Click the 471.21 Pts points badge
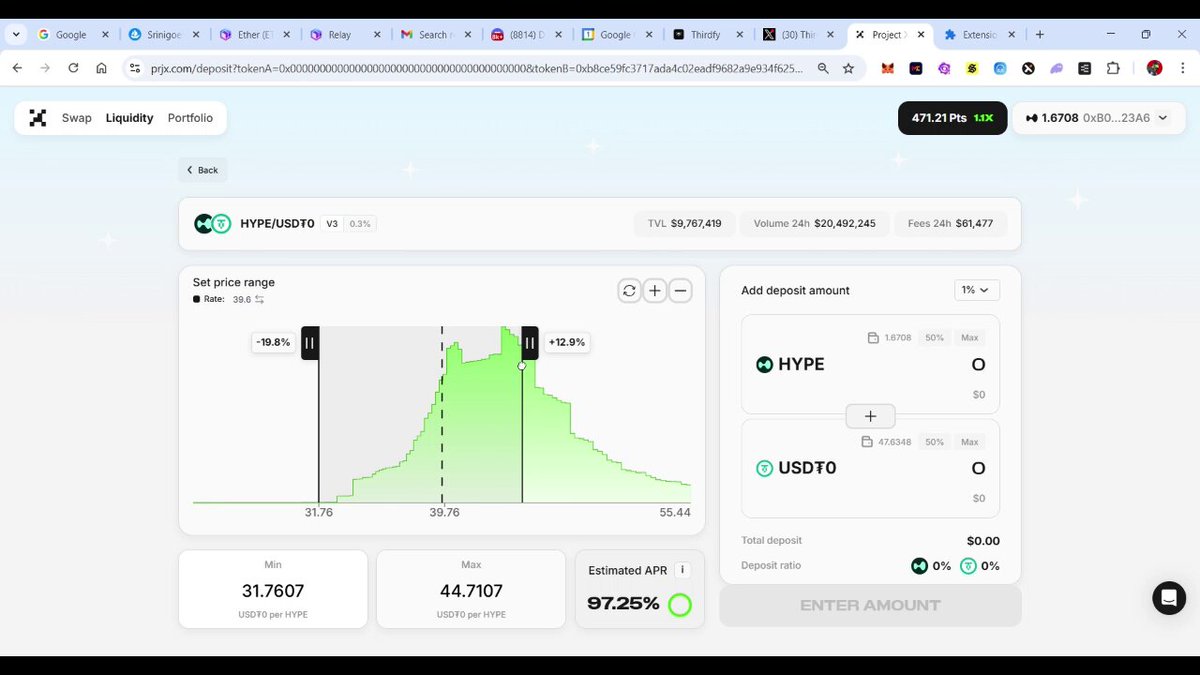Screen dimensions: 1200x675 (952, 118)
